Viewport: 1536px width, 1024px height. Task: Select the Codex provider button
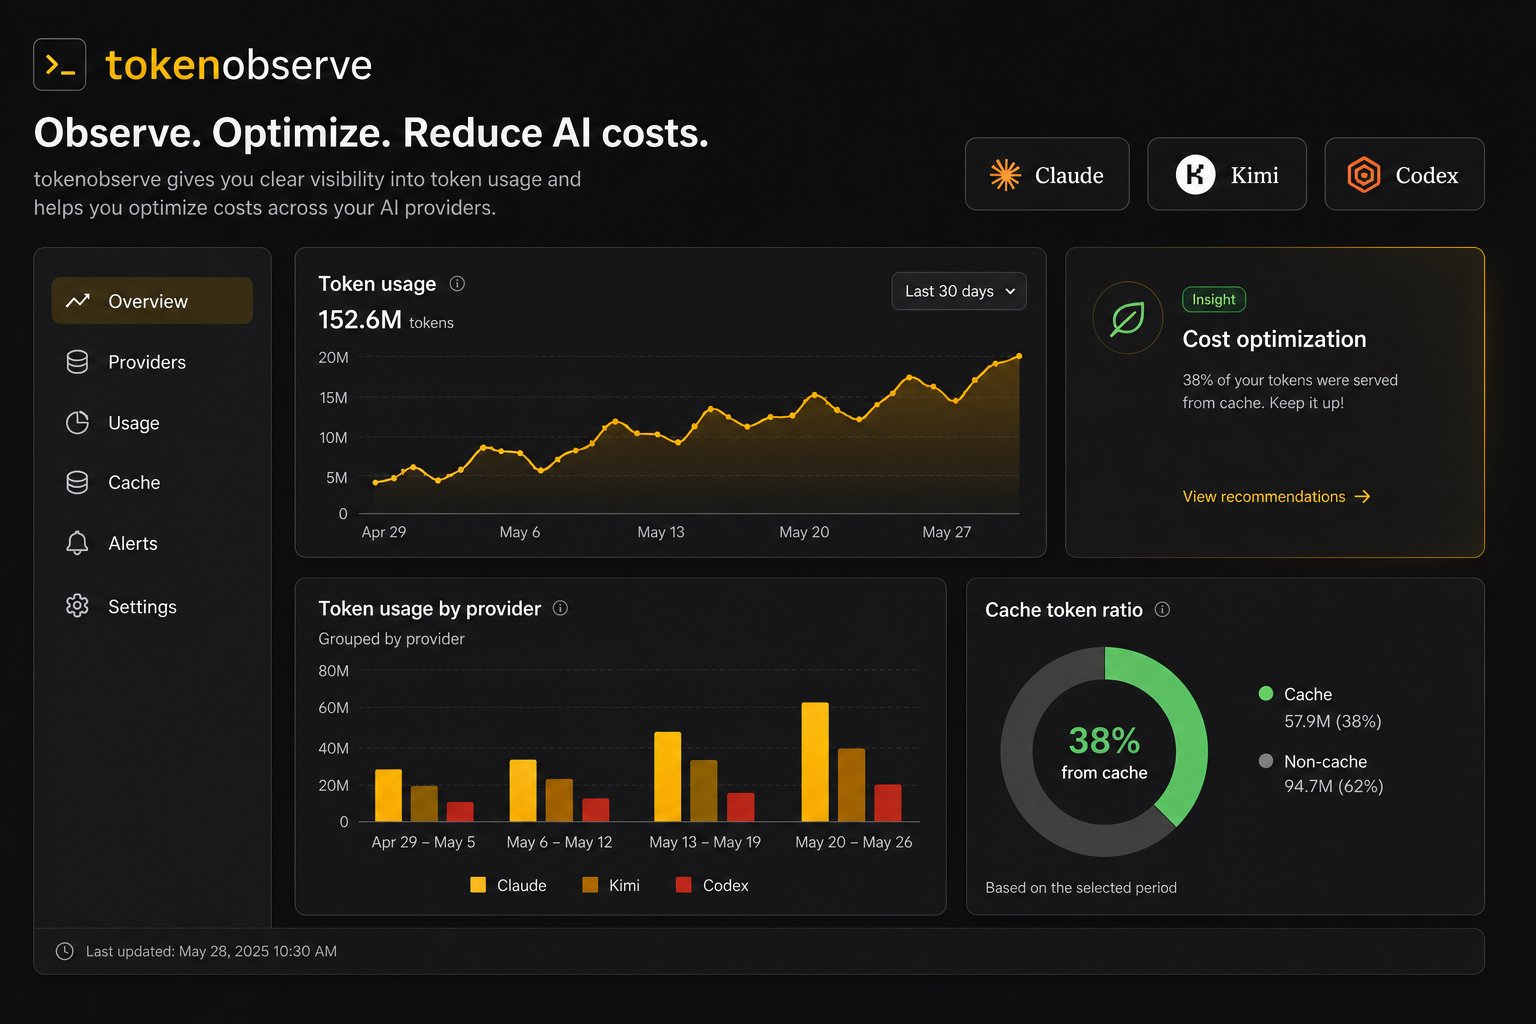point(1404,174)
